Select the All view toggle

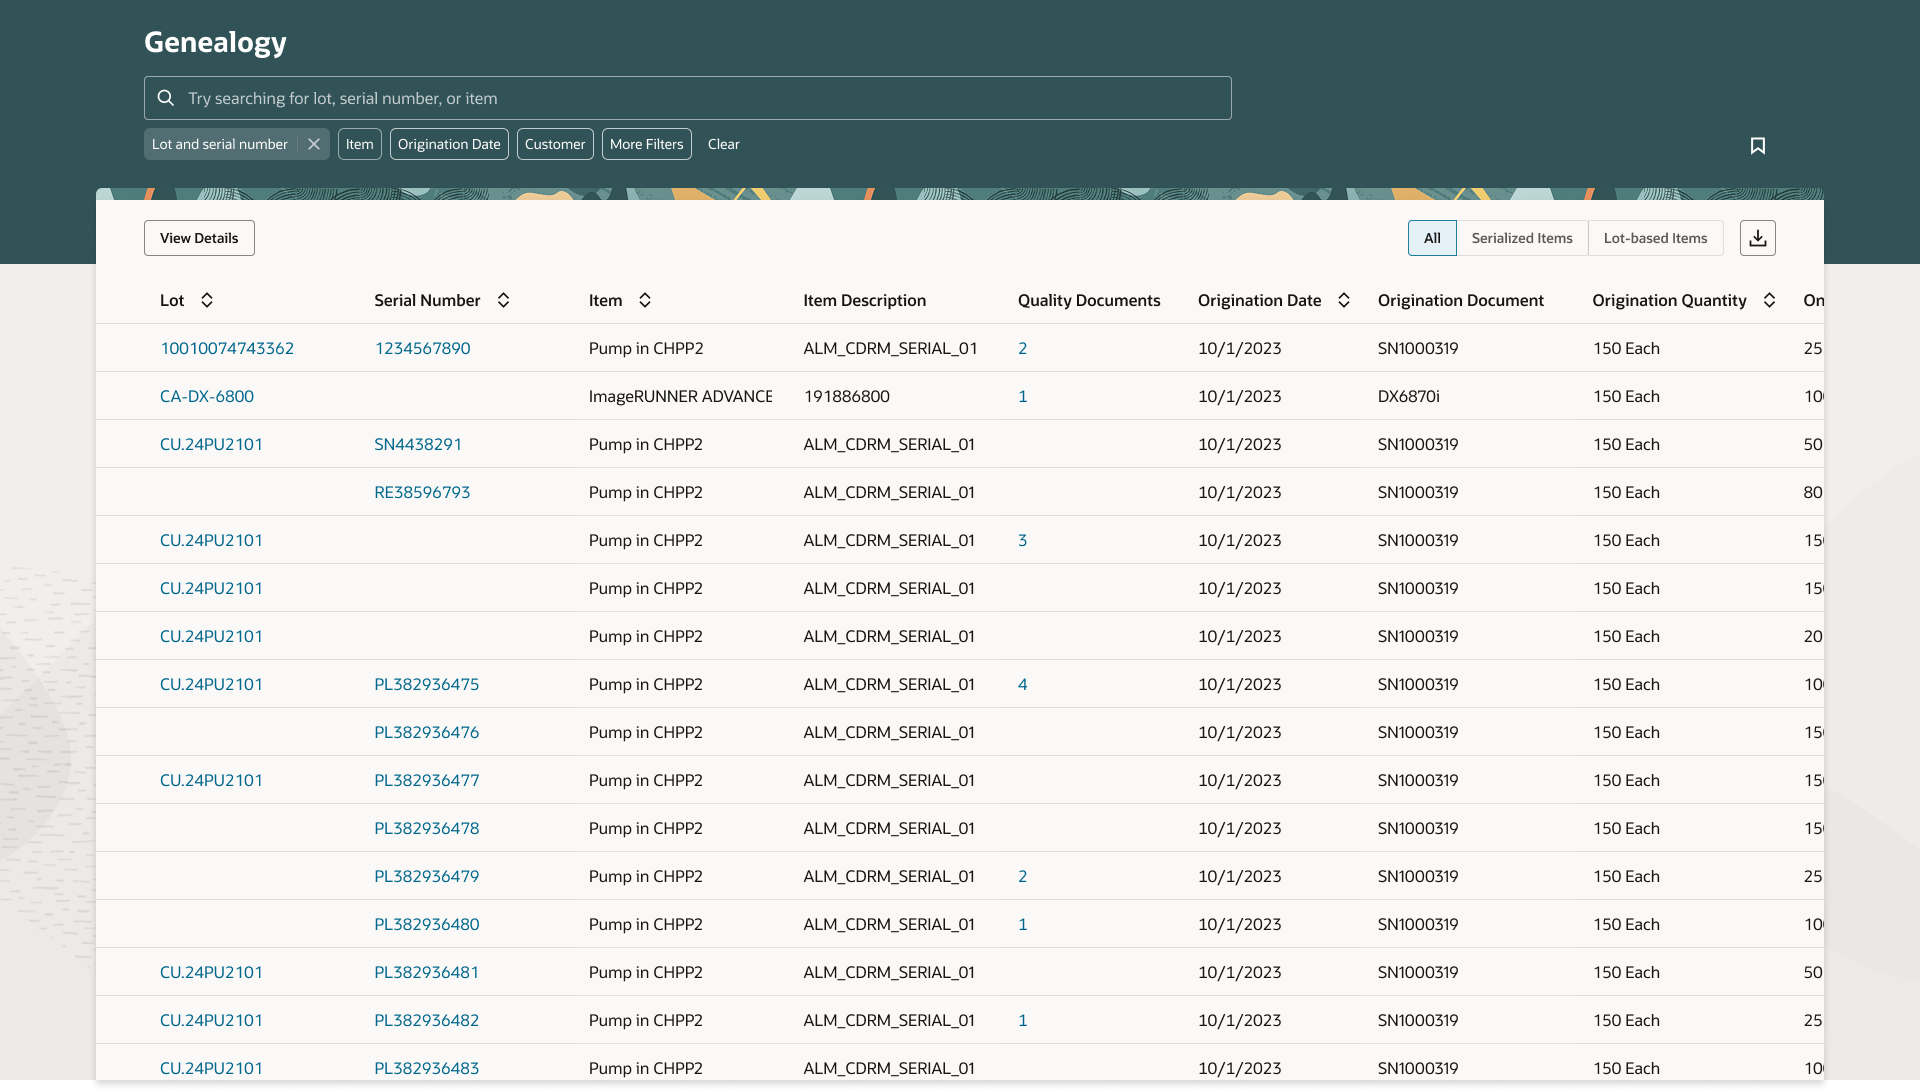pos(1432,238)
